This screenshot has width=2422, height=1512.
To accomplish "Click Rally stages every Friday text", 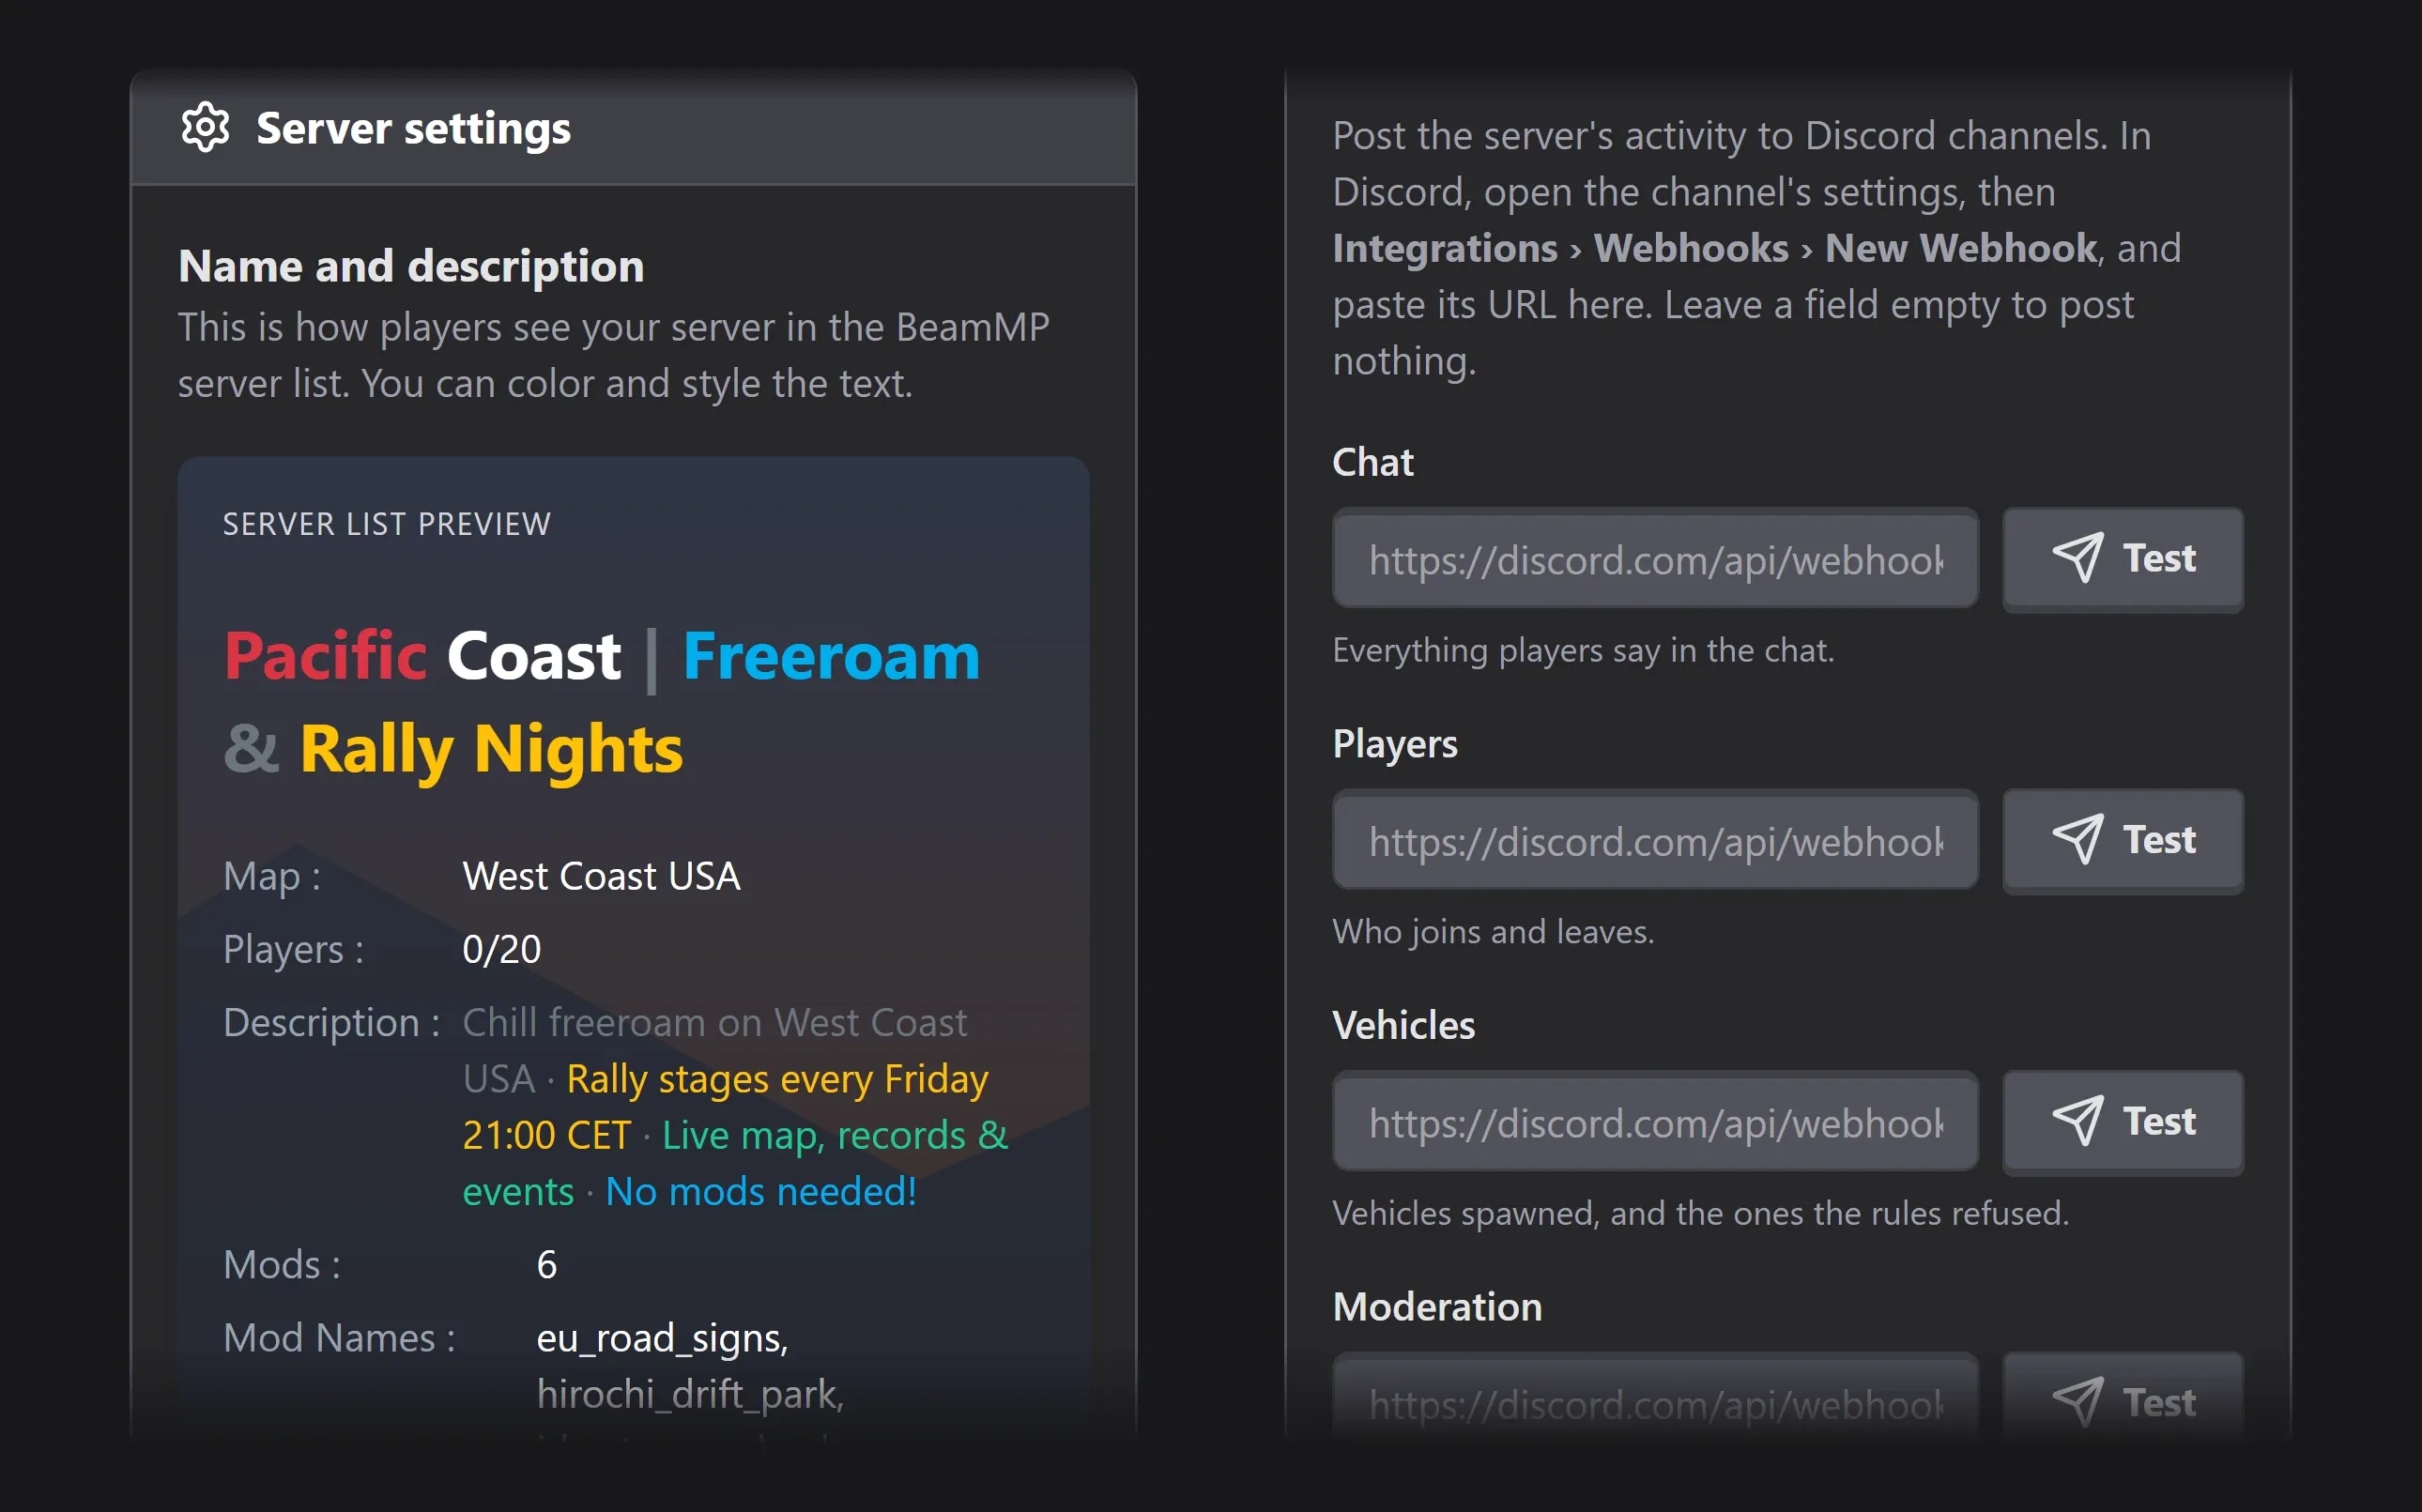I will pos(777,1079).
